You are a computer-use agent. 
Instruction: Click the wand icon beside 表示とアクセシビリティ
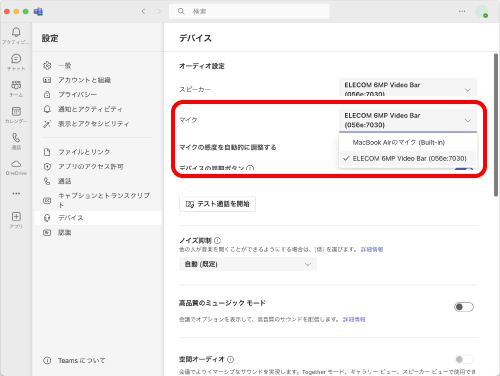[x=47, y=124]
